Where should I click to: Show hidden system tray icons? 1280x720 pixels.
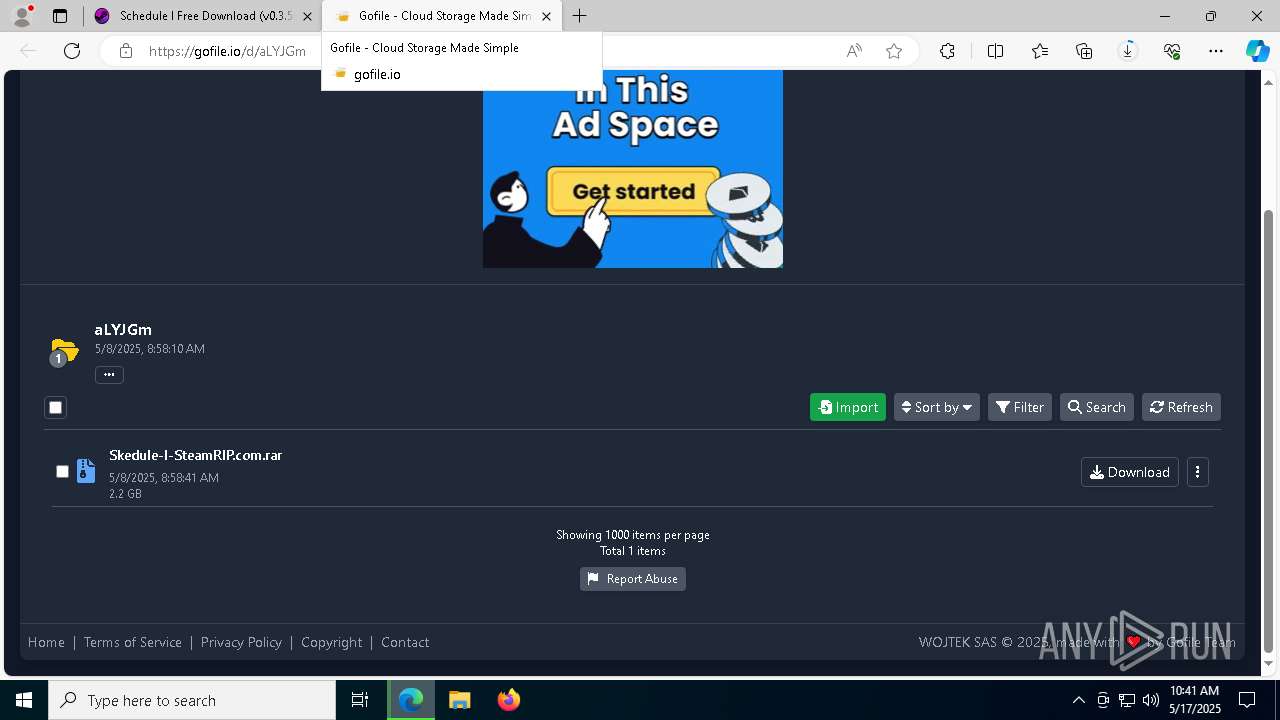(1078, 700)
